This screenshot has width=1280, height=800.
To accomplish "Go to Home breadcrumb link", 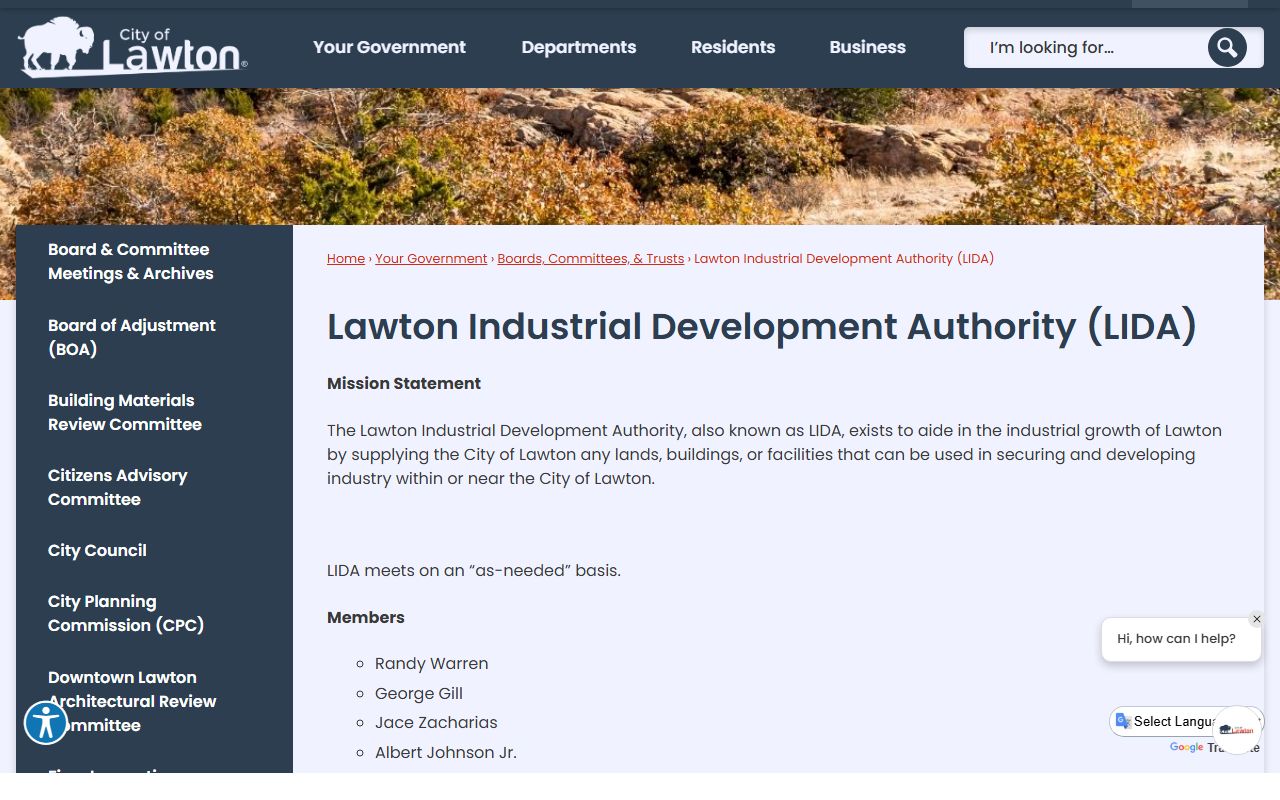I will pos(346,258).
